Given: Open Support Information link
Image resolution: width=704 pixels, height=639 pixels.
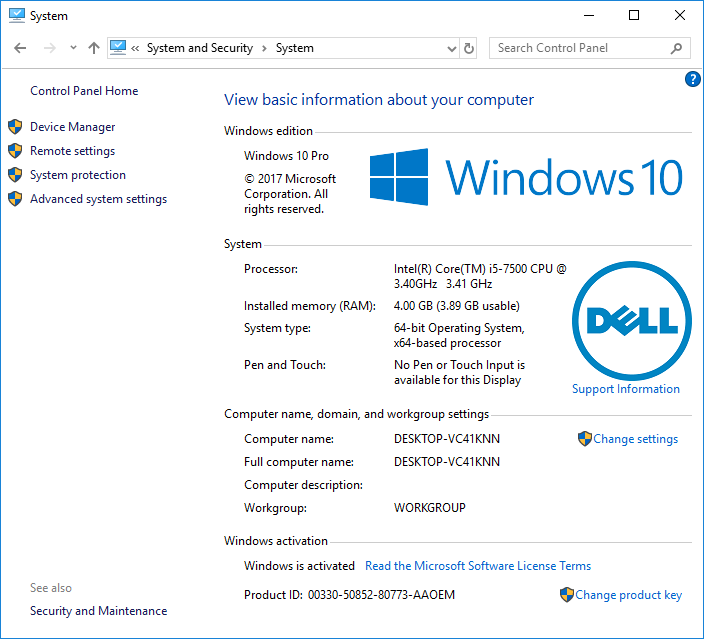Looking at the screenshot, I should click(x=625, y=389).
